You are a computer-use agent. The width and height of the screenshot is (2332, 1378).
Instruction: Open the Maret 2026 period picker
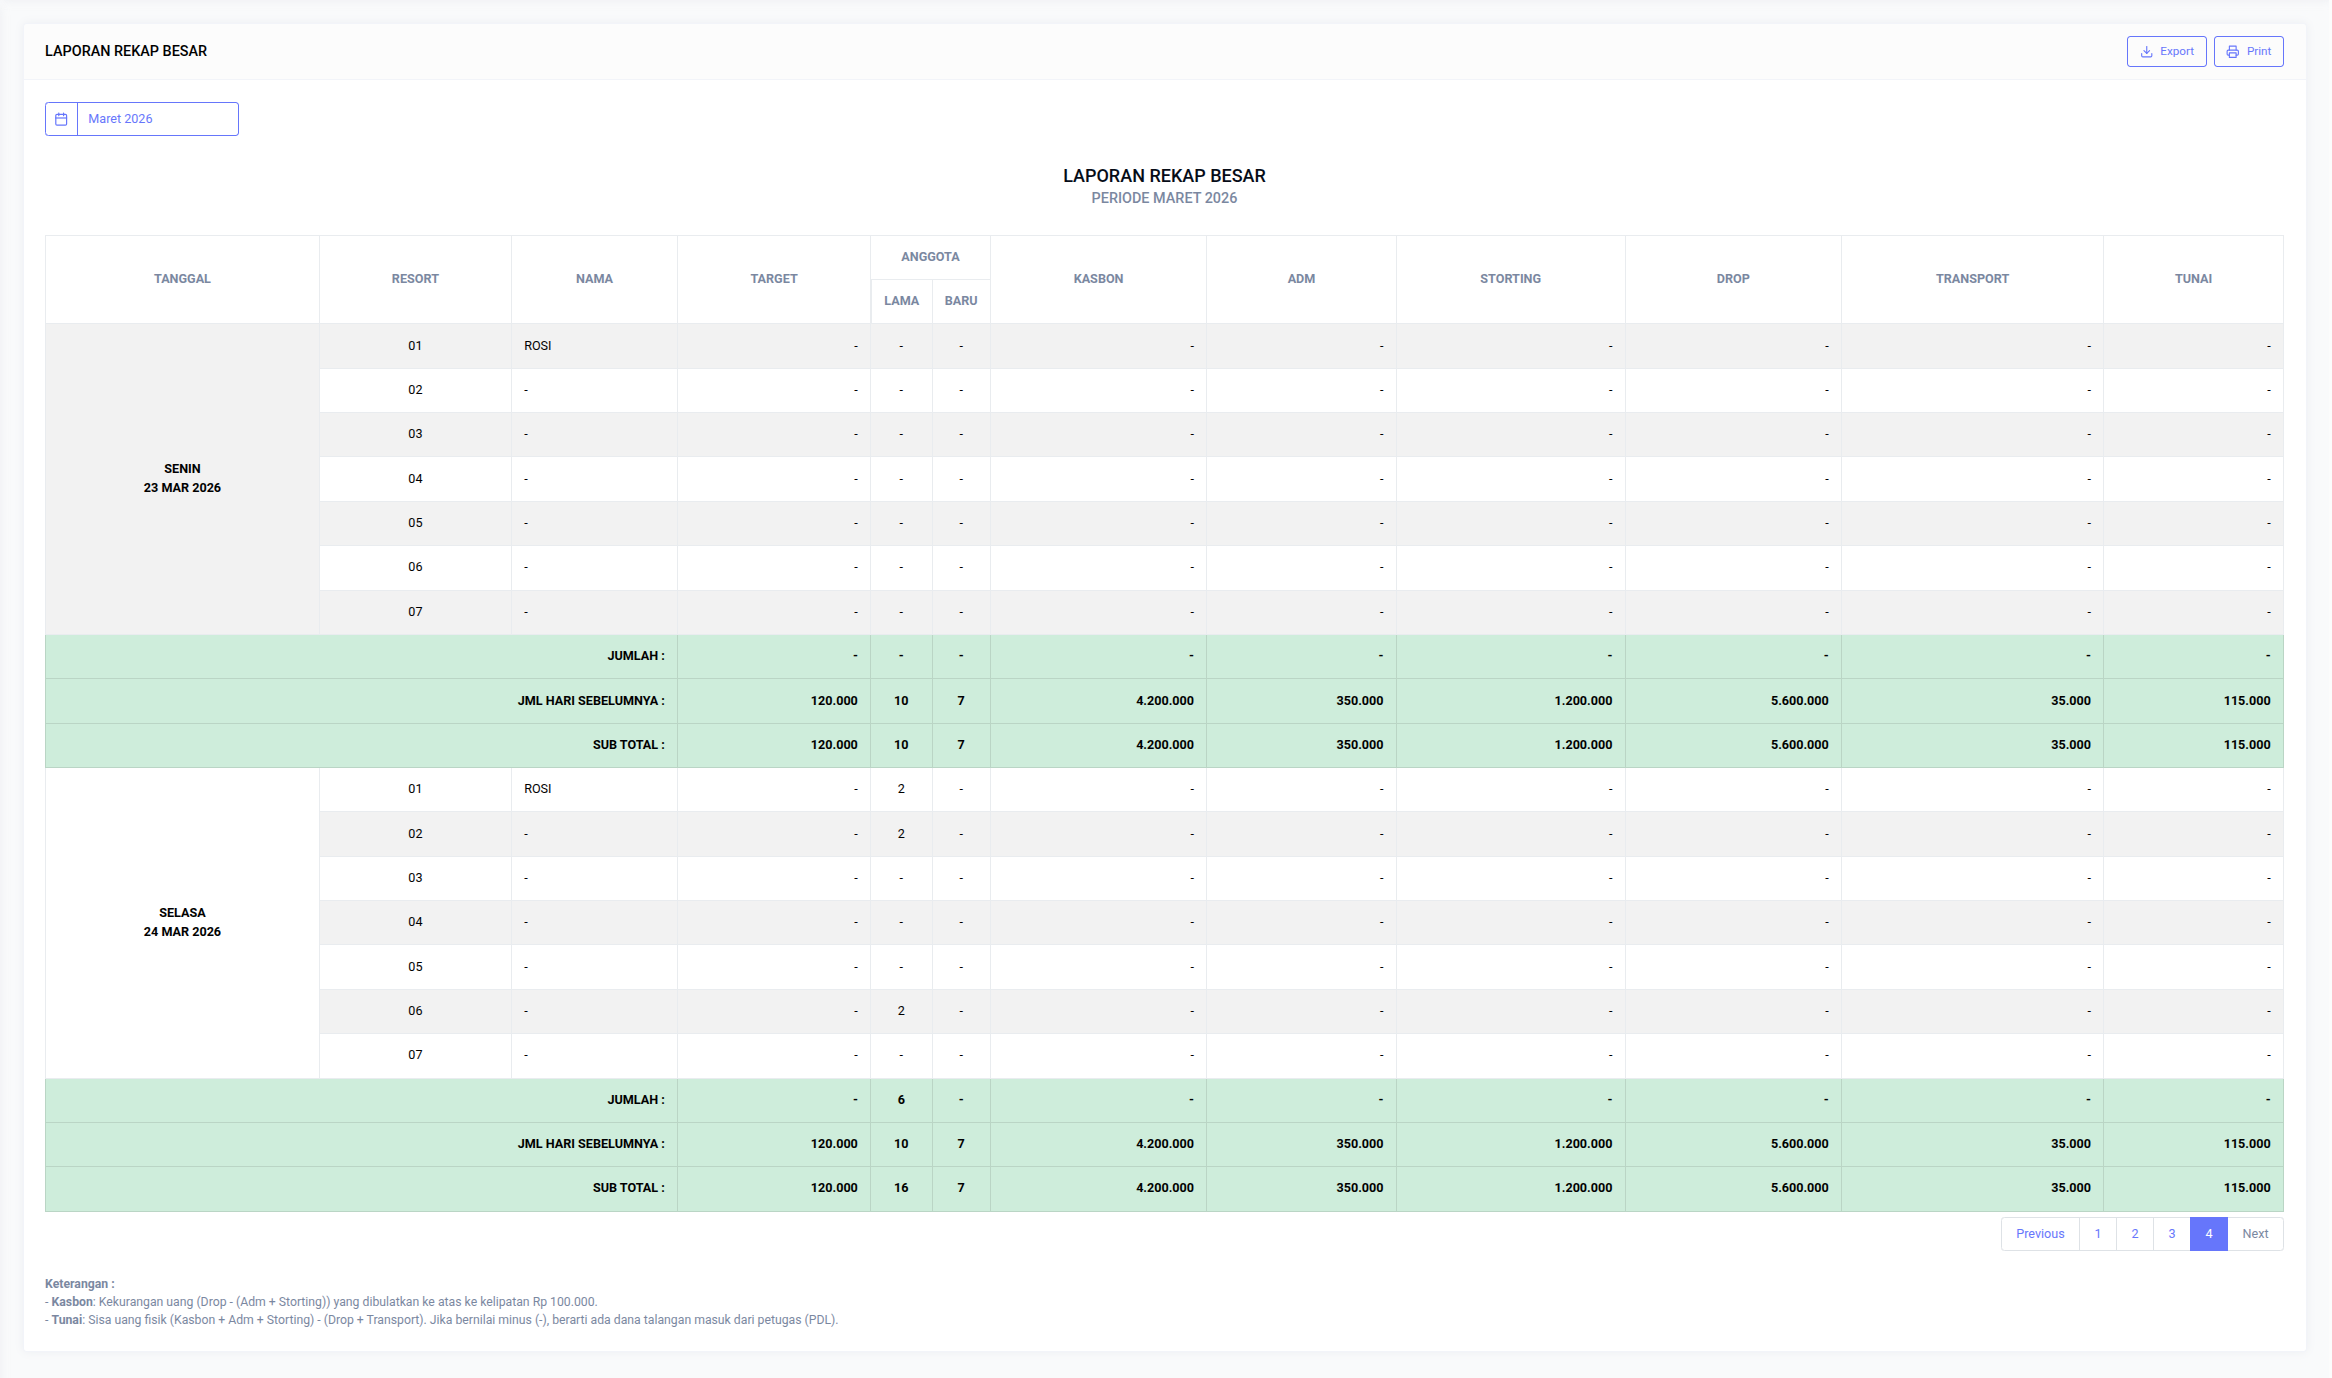(157, 119)
